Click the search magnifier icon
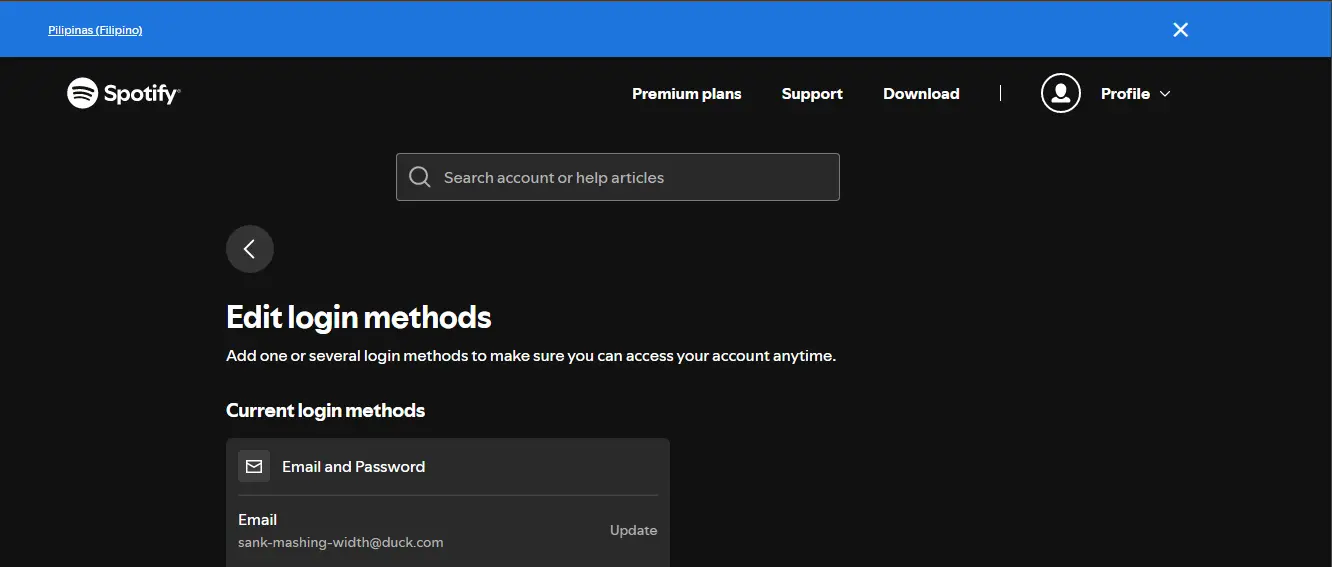Image resolution: width=1332 pixels, height=567 pixels. click(x=420, y=177)
